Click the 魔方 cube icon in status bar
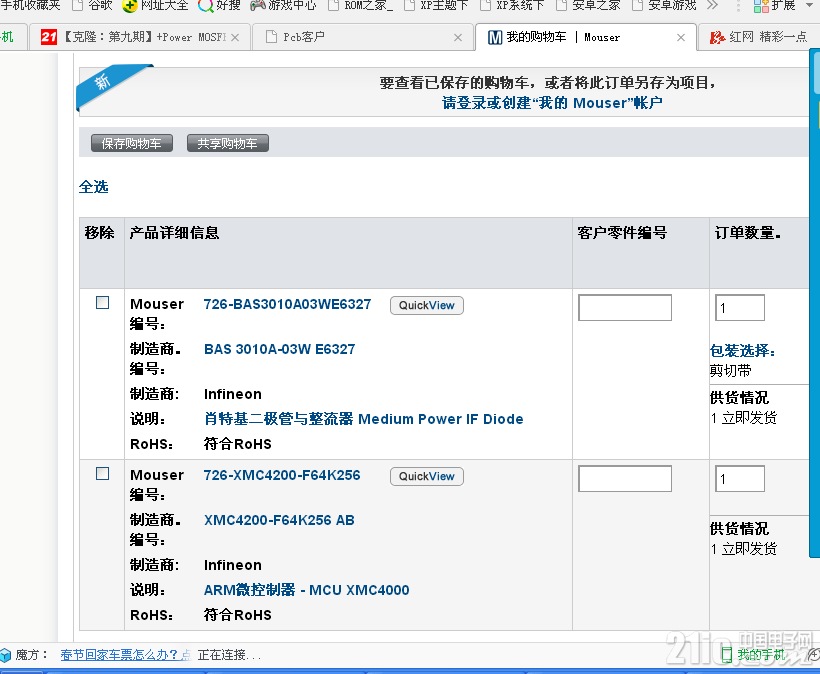Viewport: 820px width, 674px height. coord(5,655)
